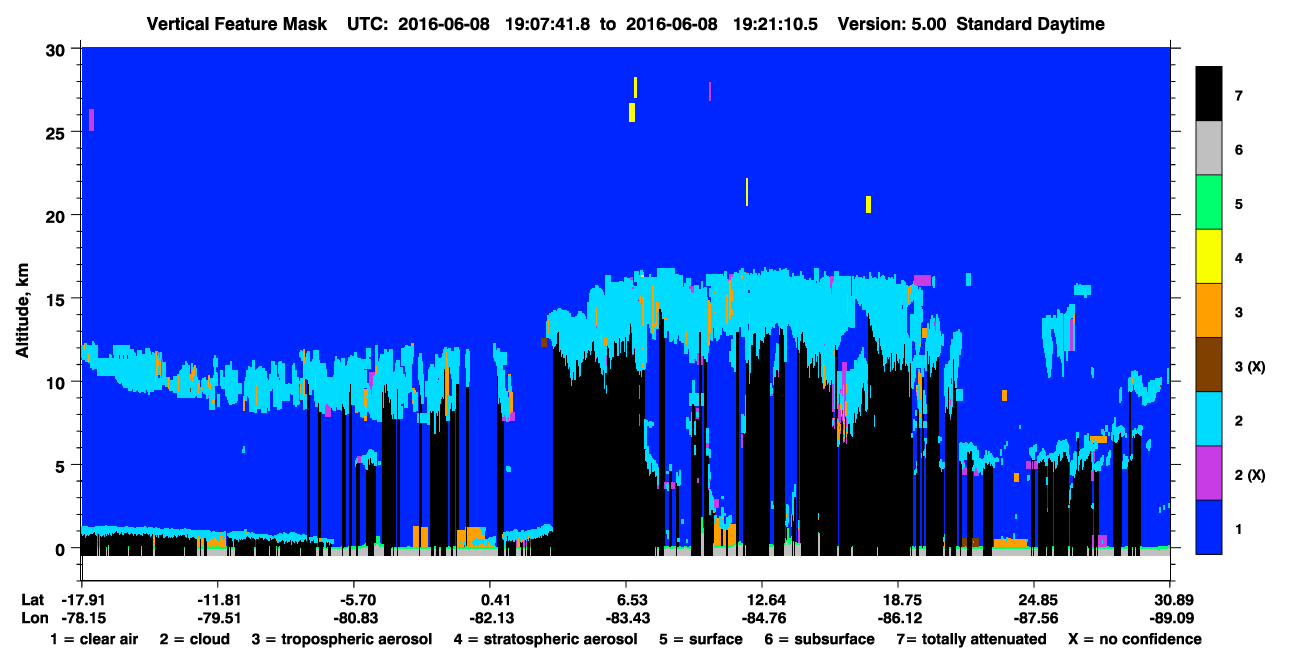Click the legend text '1 = clear air'
The image size is (1300, 667).
pyautogui.click(x=94, y=639)
